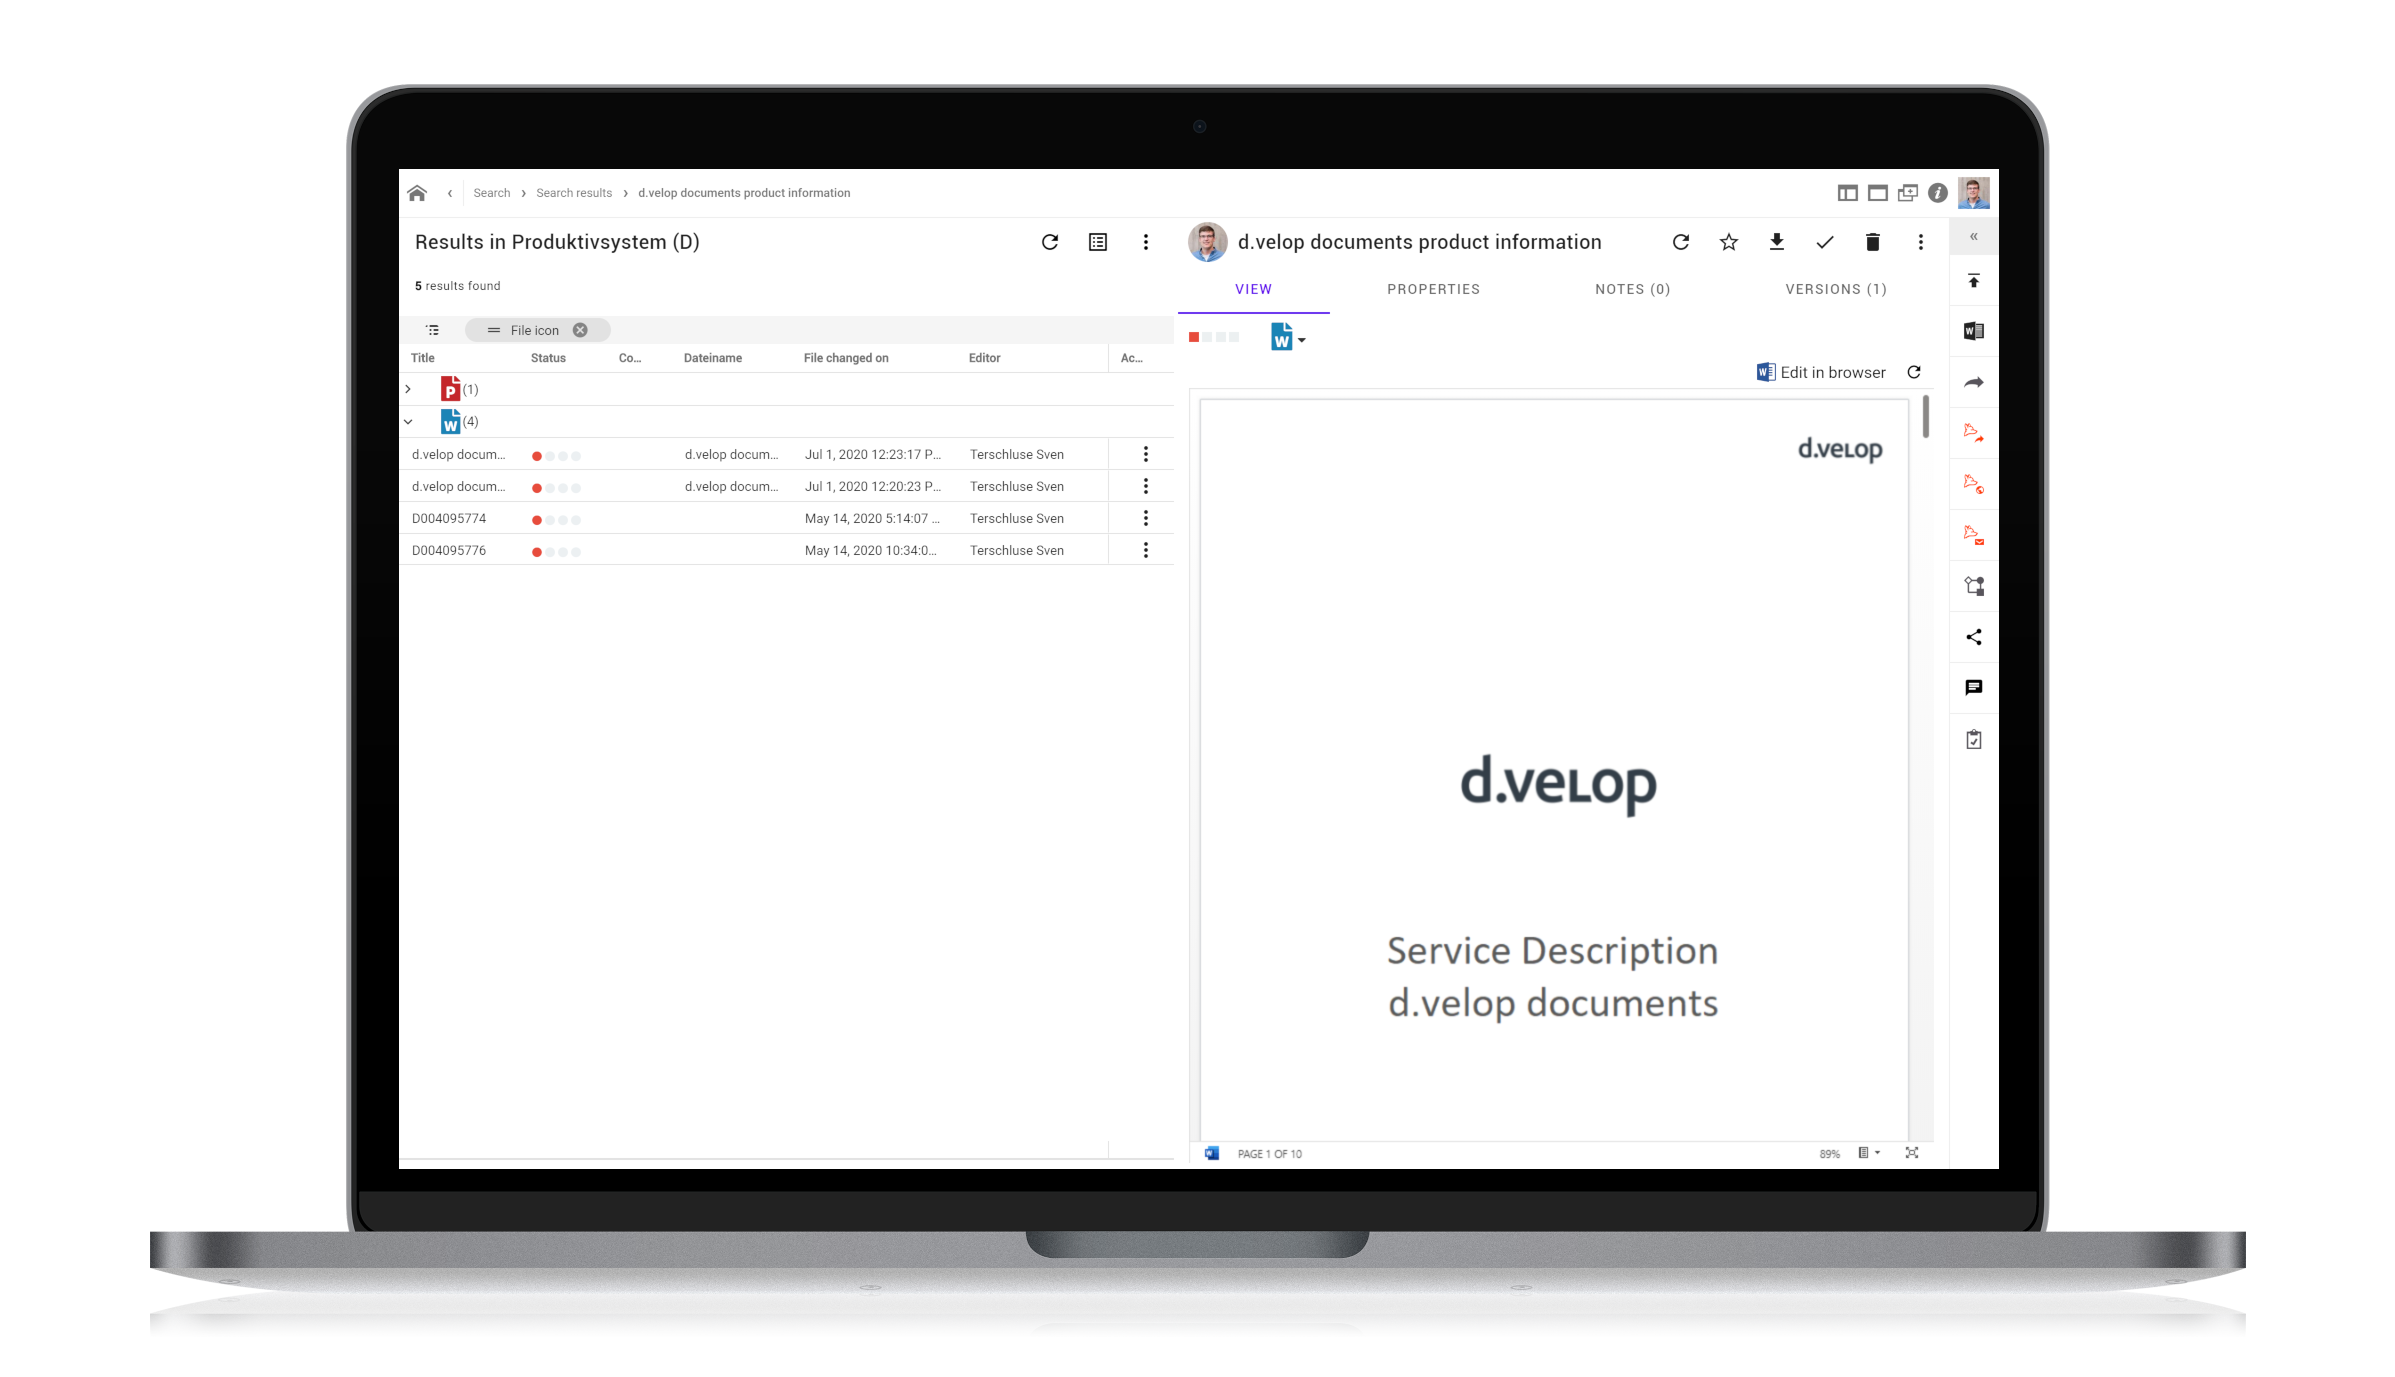Click the three-dot menu on d.velop docu row

point(1147,454)
